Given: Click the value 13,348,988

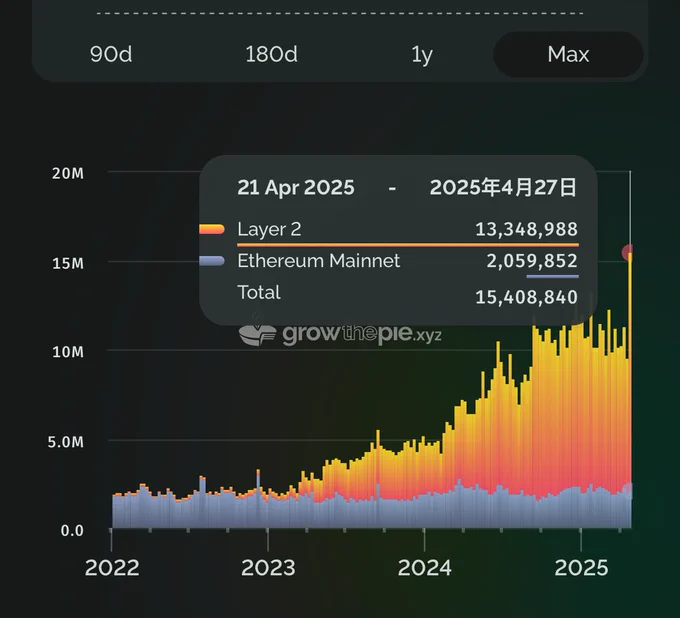Looking at the screenshot, I should (526, 229).
